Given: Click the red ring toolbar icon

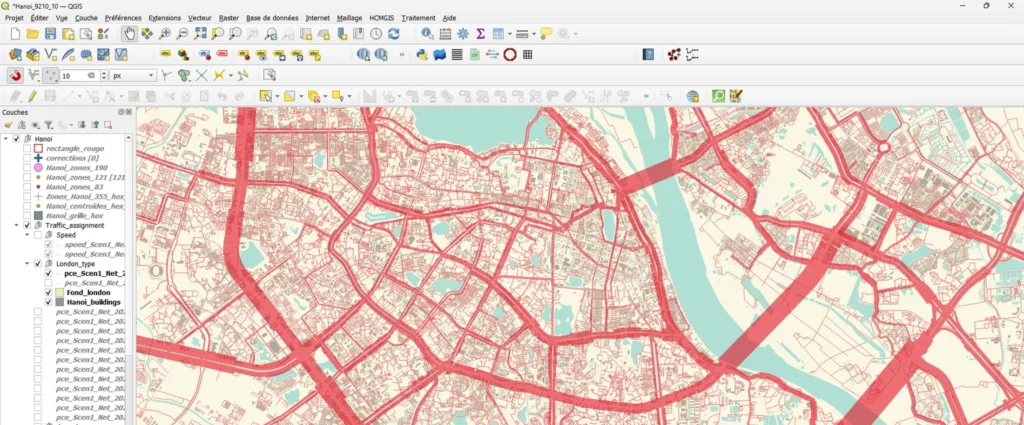Looking at the screenshot, I should (510, 55).
